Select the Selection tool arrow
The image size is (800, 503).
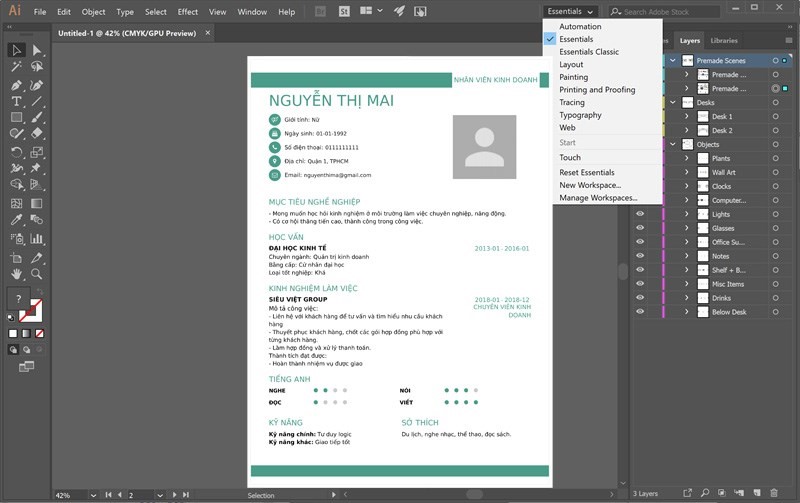tap(16, 50)
